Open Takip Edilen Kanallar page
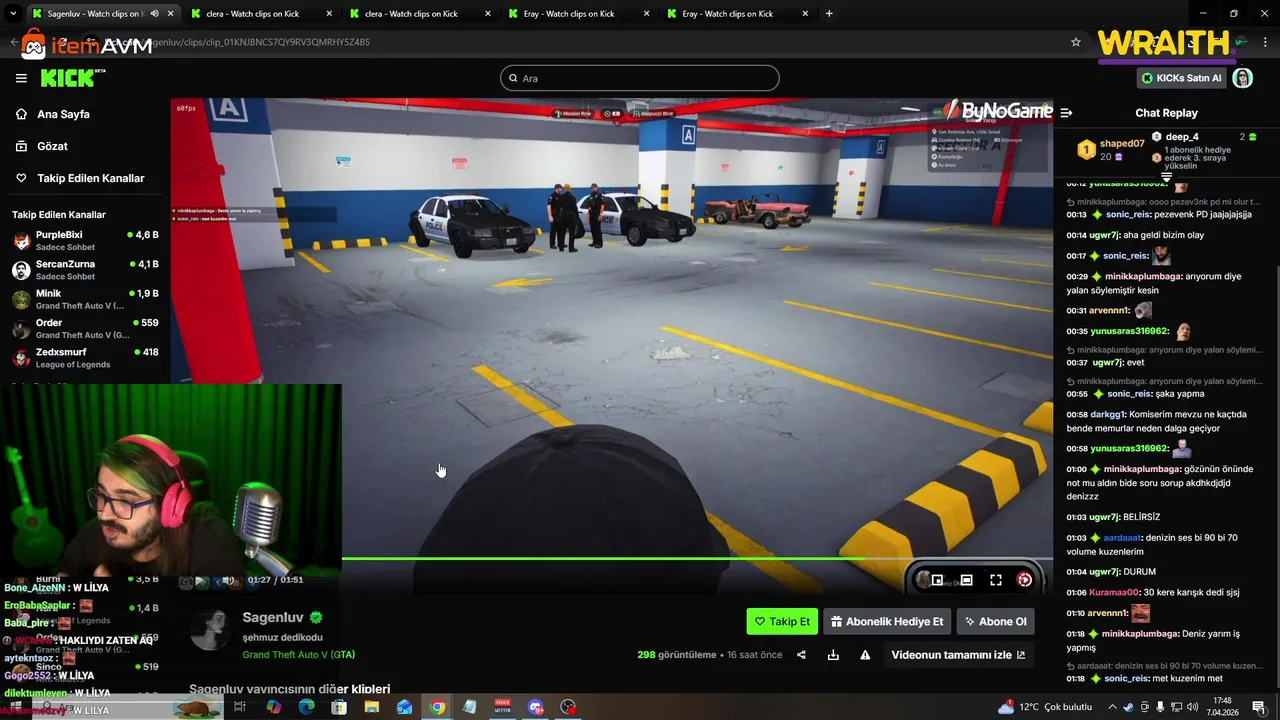Screen dimensions: 1280x720 tap(90, 178)
